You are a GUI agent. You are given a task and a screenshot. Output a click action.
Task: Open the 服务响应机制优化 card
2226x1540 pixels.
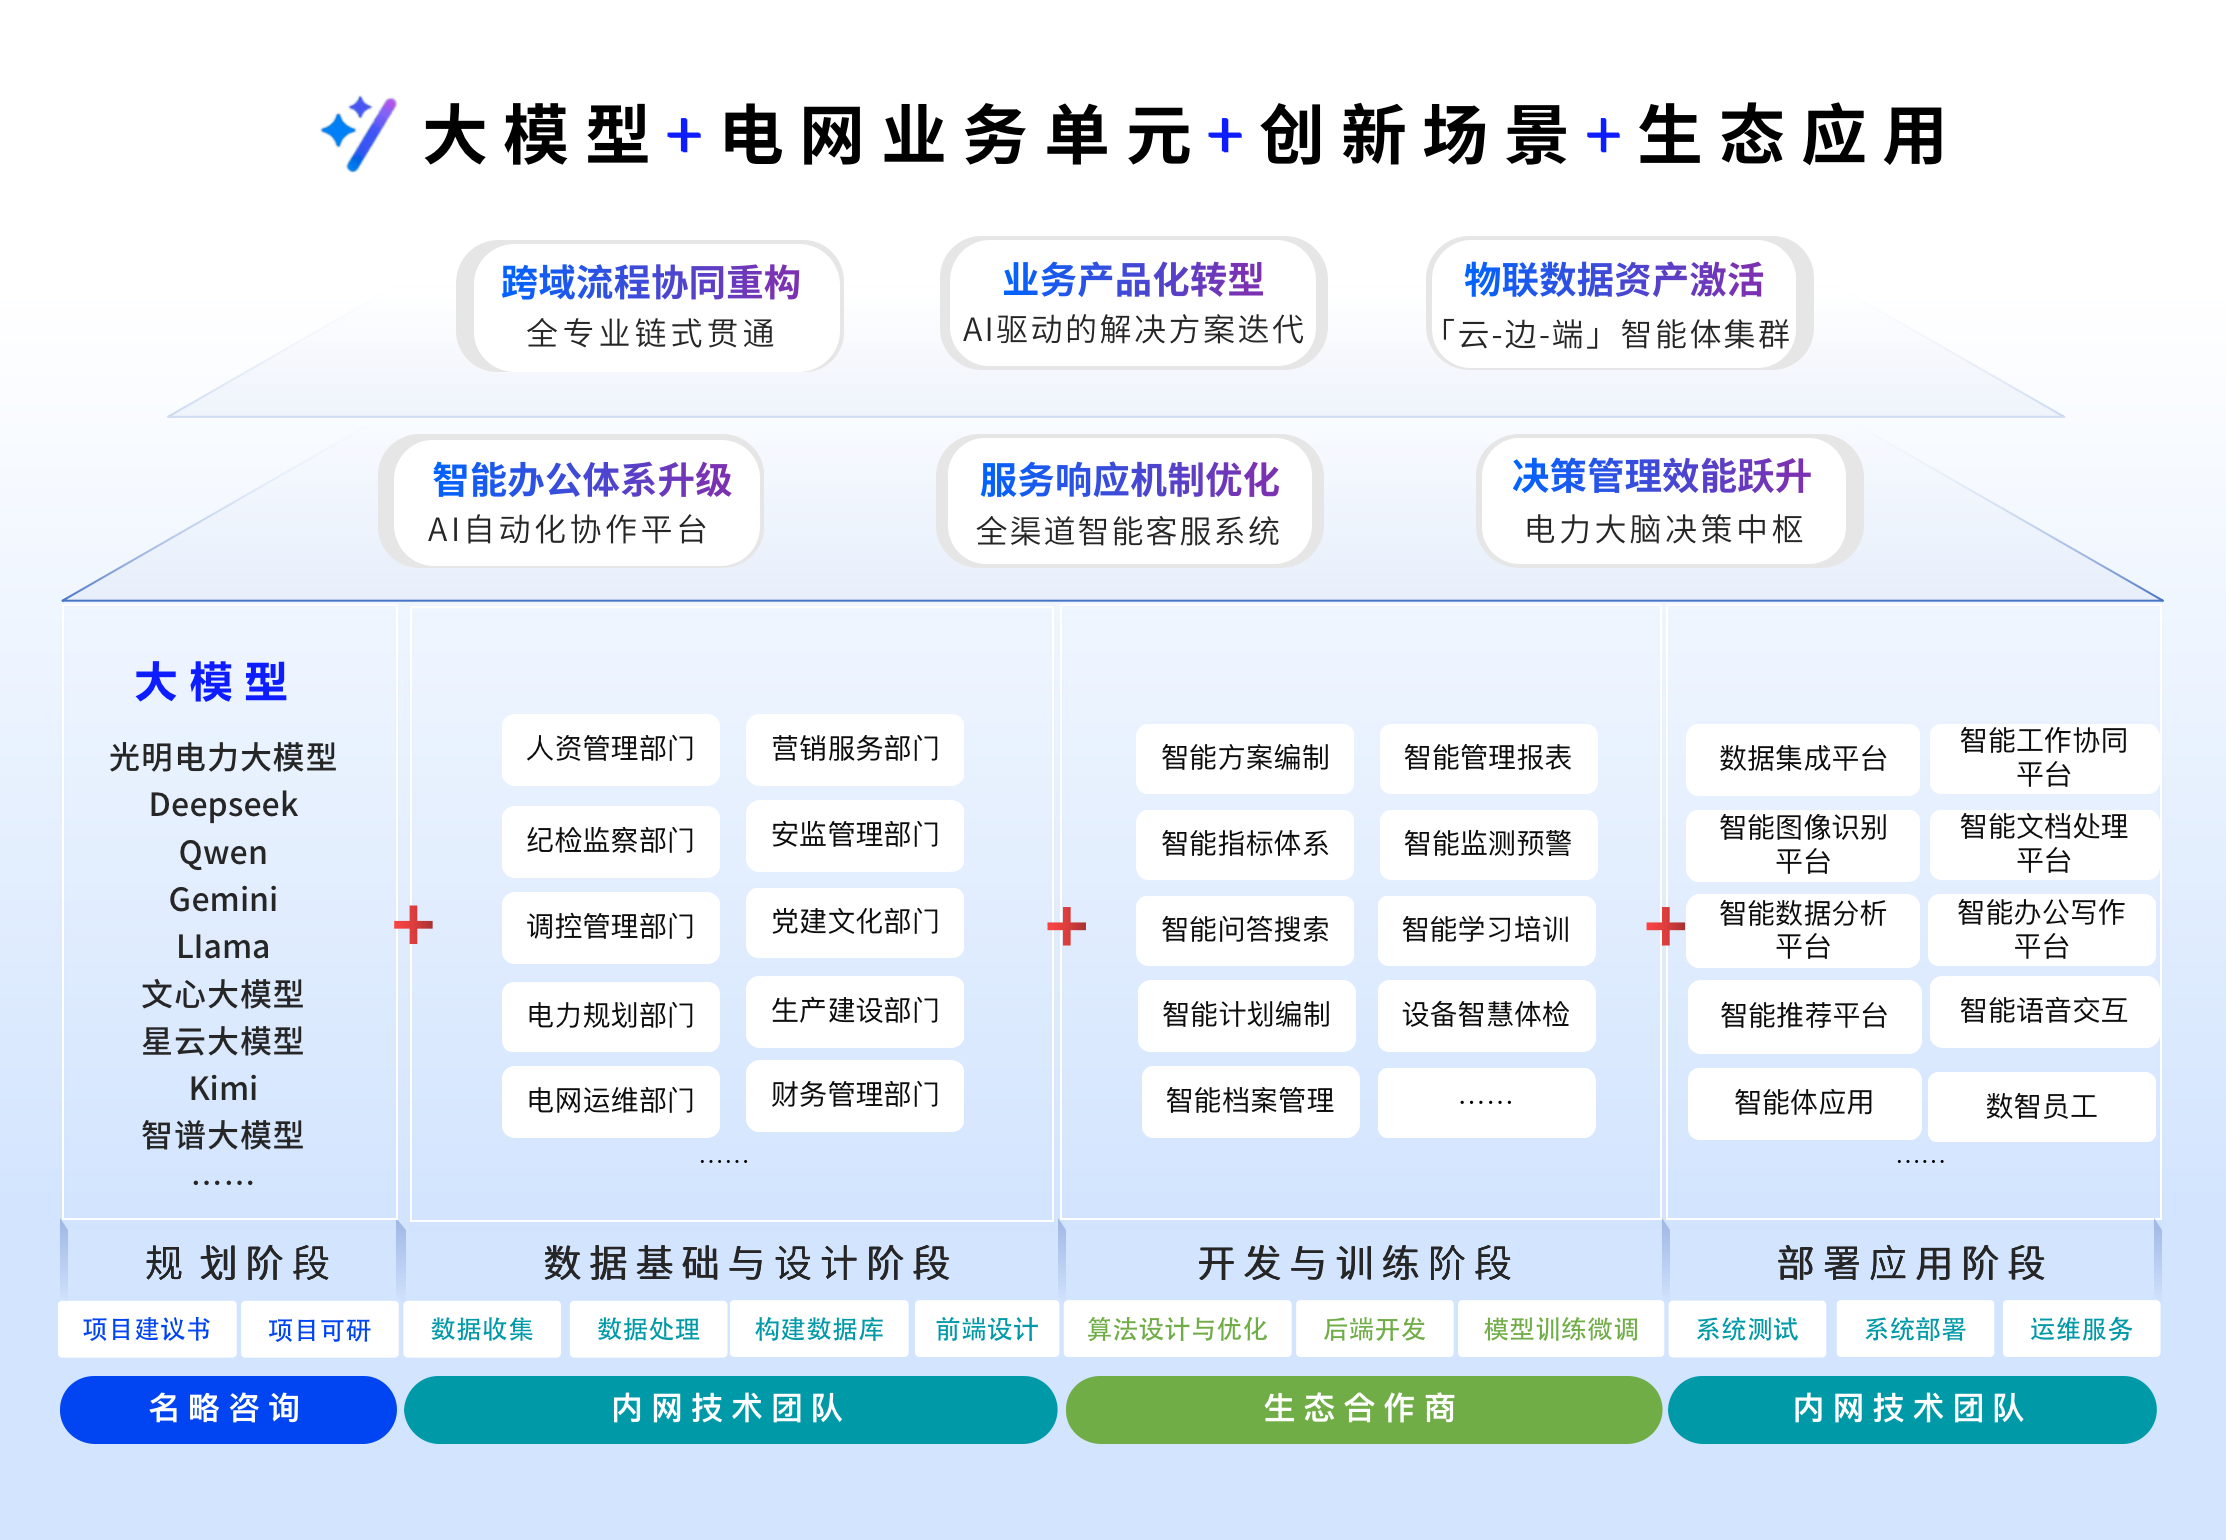click(1129, 501)
